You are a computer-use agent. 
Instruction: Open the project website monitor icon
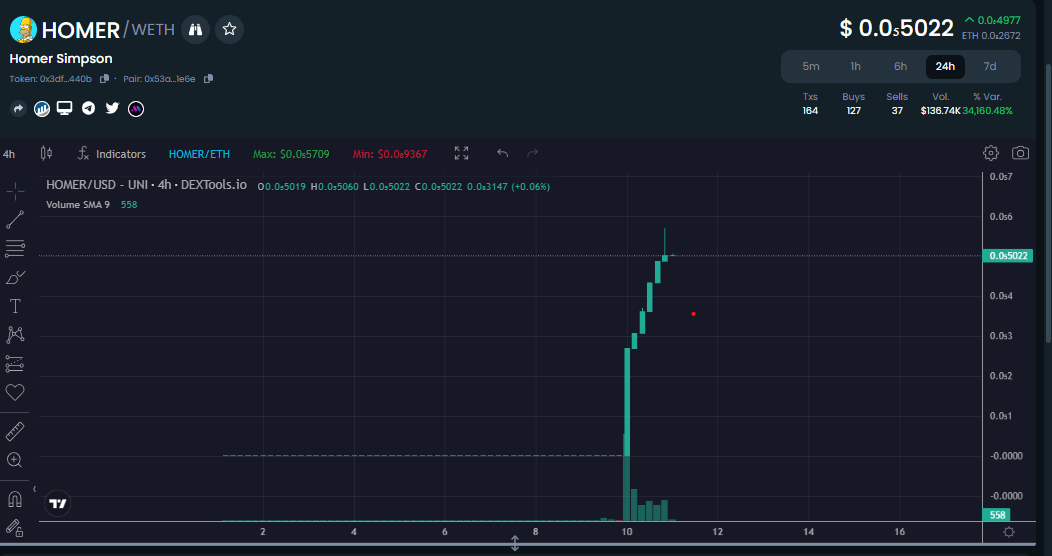[64, 108]
